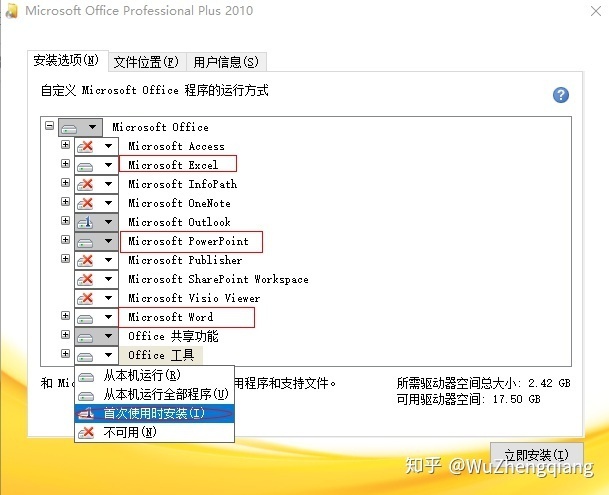Choose 从本机运行(R) from the menu
The height and width of the screenshot is (495, 609).
(x=154, y=375)
